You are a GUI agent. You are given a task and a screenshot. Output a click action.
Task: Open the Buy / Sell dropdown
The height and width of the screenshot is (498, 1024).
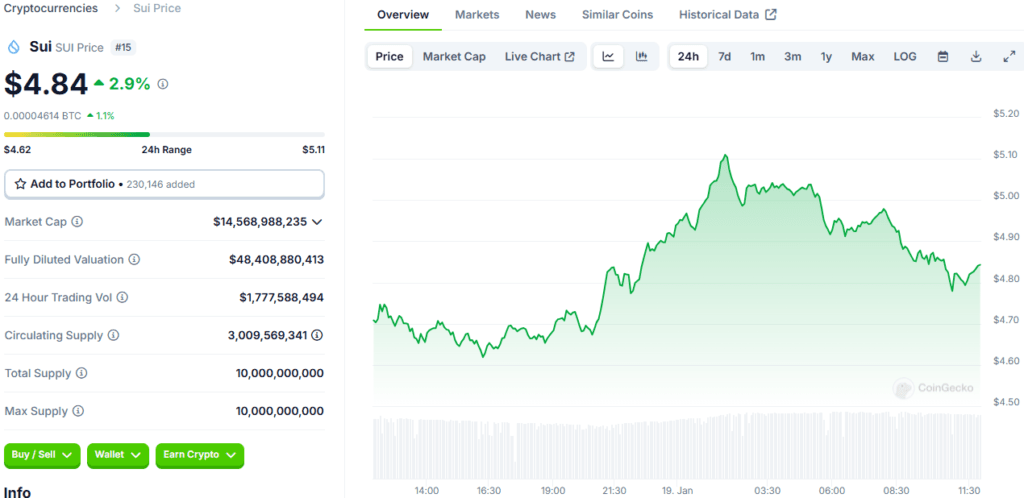(42, 455)
